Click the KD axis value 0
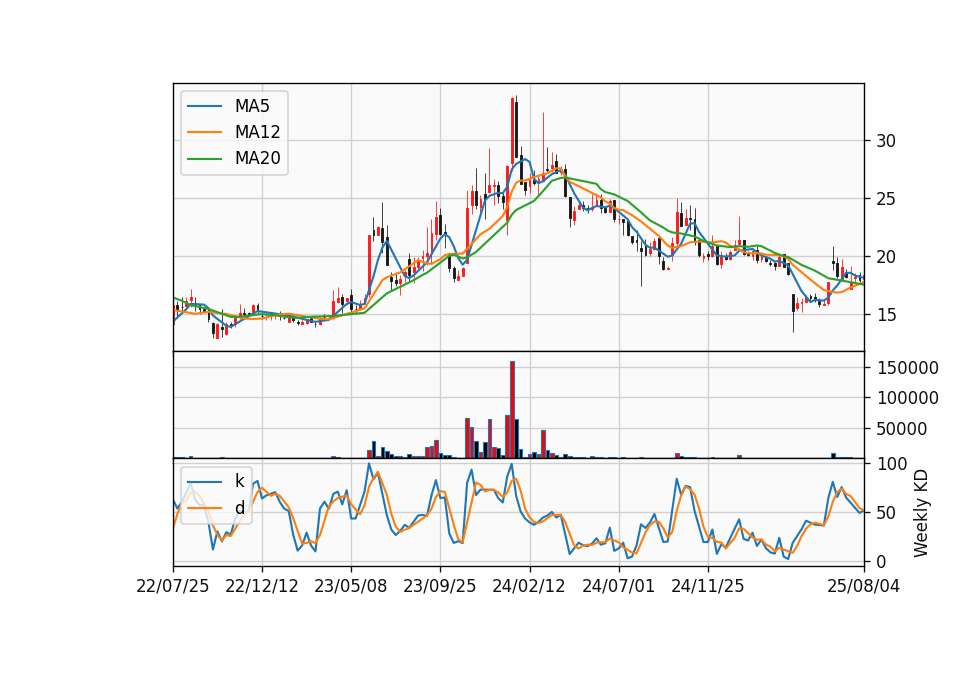960x690 pixels. (x=881, y=561)
